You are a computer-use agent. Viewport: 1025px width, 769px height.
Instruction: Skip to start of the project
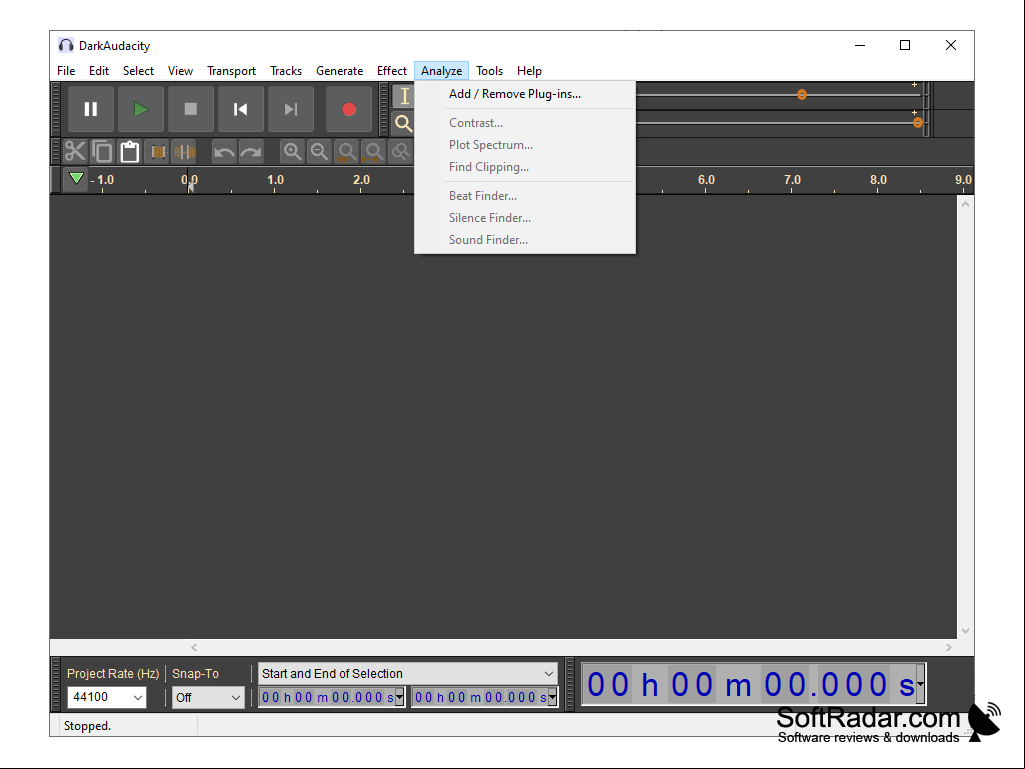pyautogui.click(x=241, y=109)
